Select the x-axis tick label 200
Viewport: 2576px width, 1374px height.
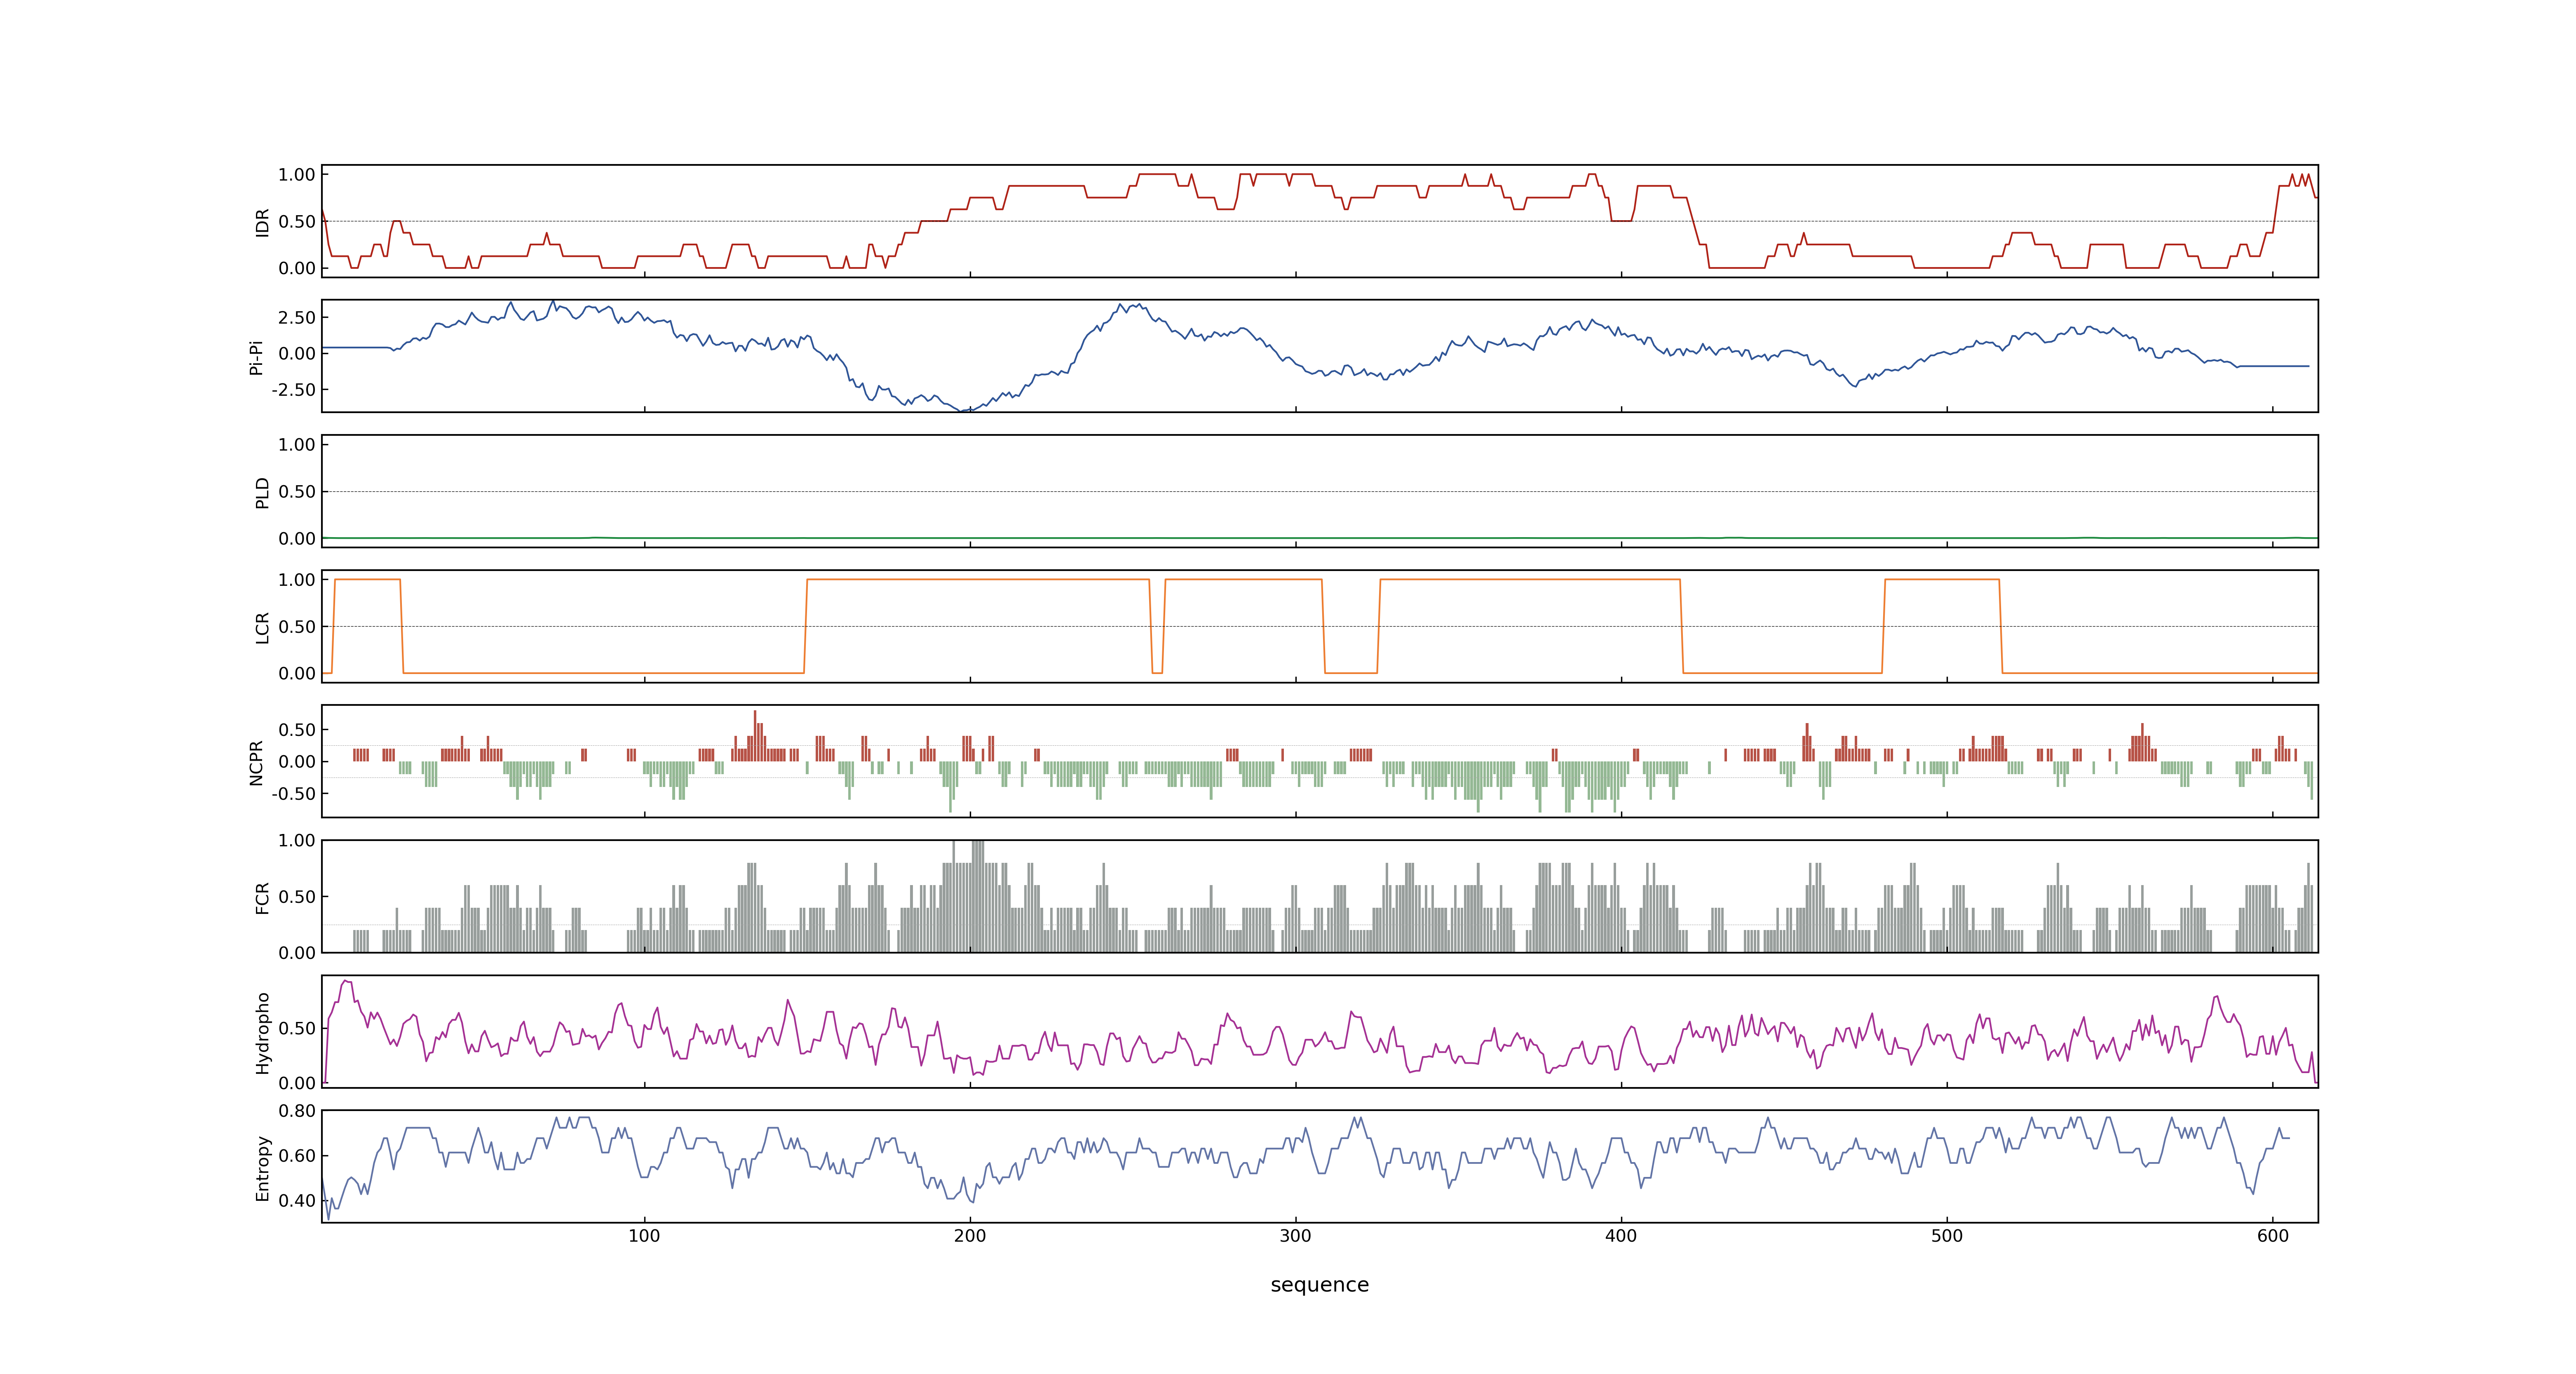(x=970, y=1236)
